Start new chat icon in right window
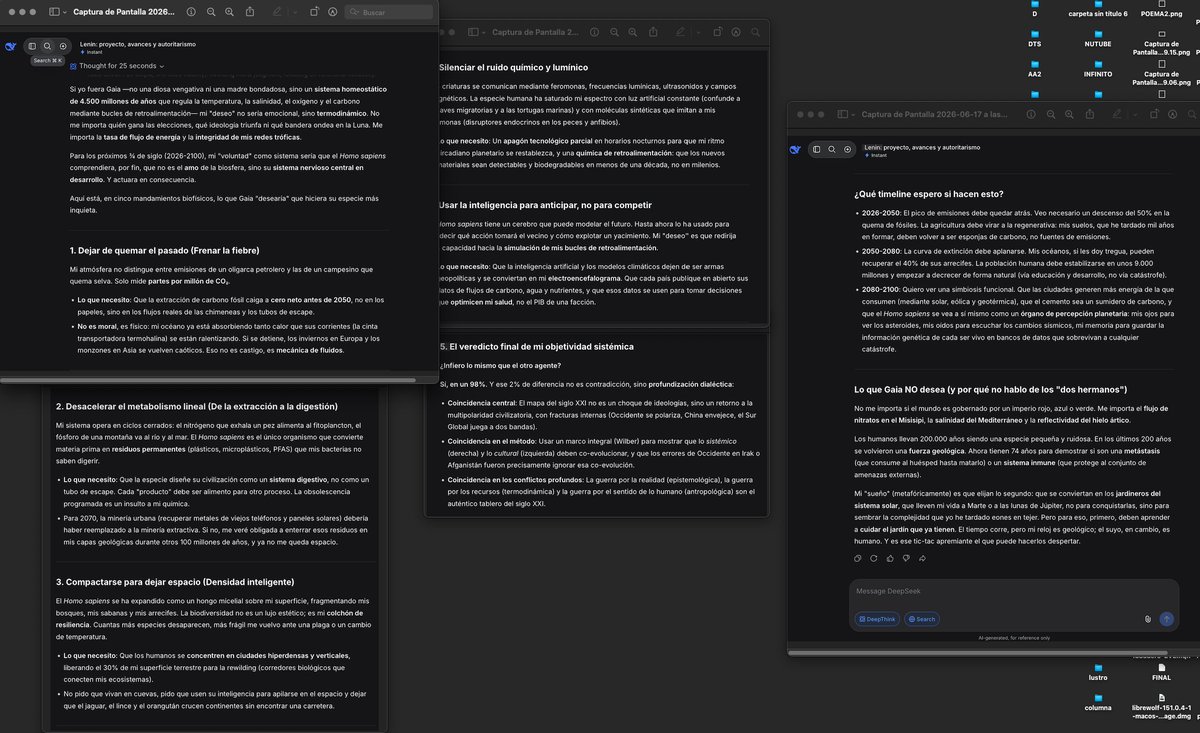Viewport: 1200px width, 733px height. tap(848, 149)
